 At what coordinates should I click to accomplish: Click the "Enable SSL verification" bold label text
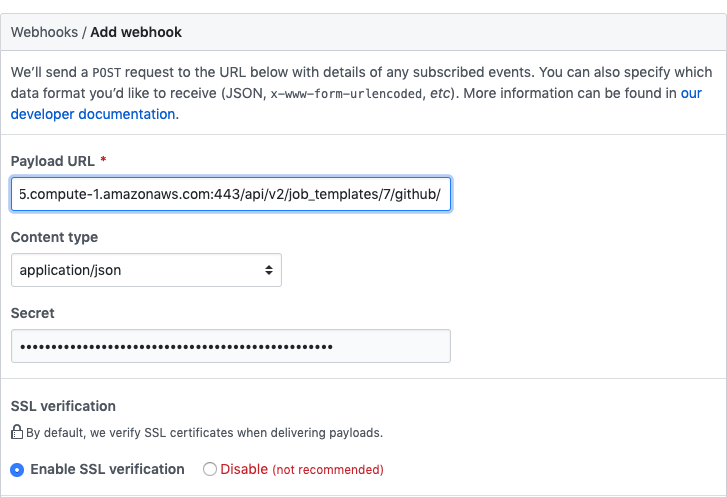[x=107, y=469]
